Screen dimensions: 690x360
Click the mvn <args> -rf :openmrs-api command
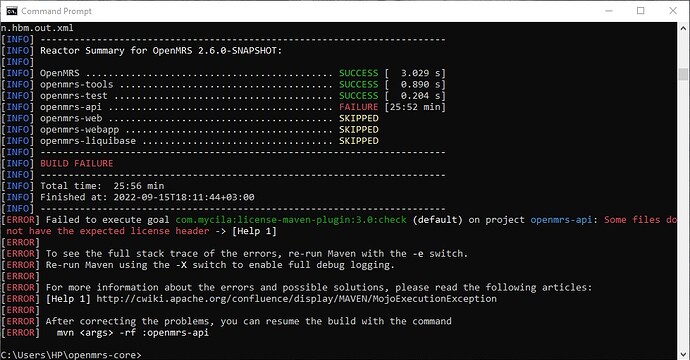(133, 333)
